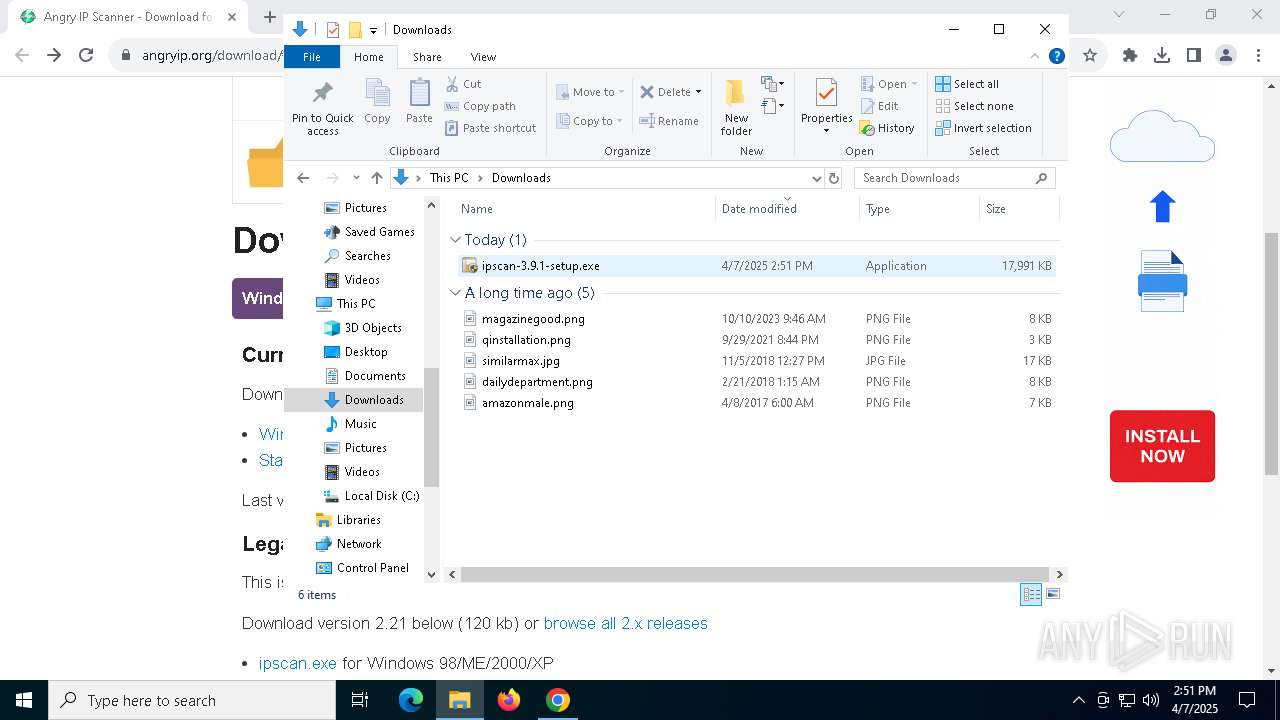The image size is (1280, 720).
Task: Open Properties in the ribbon
Action: (826, 108)
